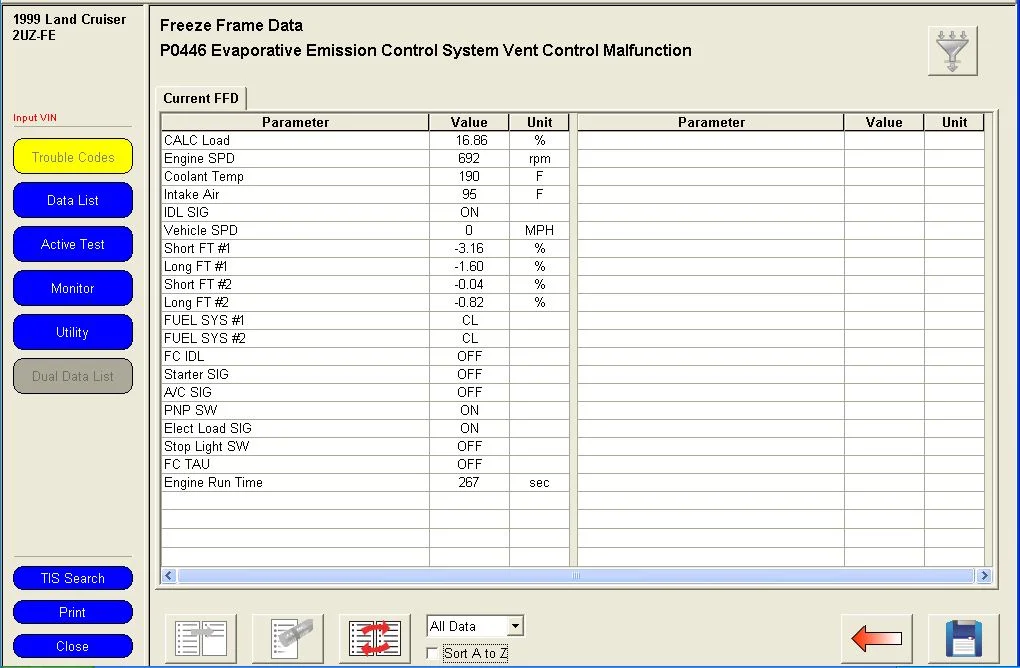The width and height of the screenshot is (1020, 668).
Task: Select the Current FFD tab
Action: (x=201, y=98)
